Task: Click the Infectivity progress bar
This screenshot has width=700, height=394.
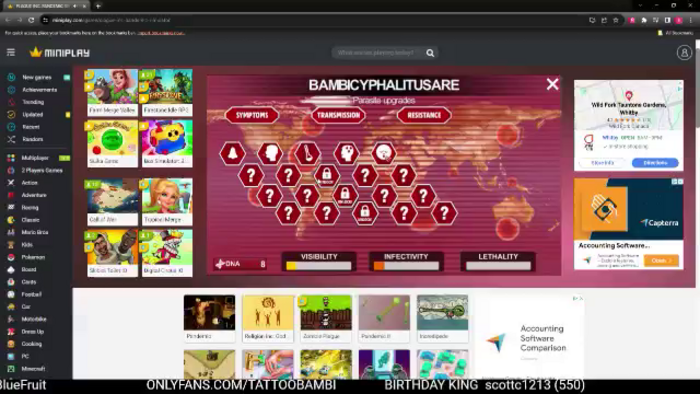Action: [x=406, y=266]
